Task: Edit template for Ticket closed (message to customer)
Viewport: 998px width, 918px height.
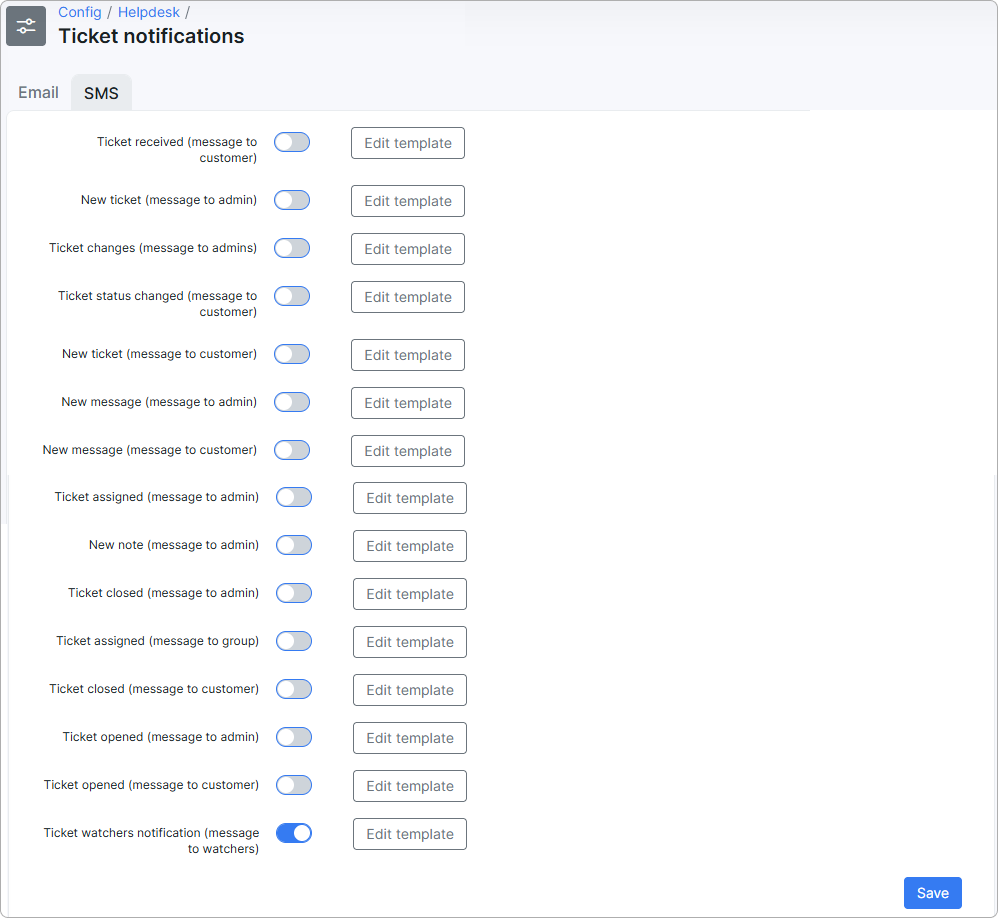Action: coord(410,690)
